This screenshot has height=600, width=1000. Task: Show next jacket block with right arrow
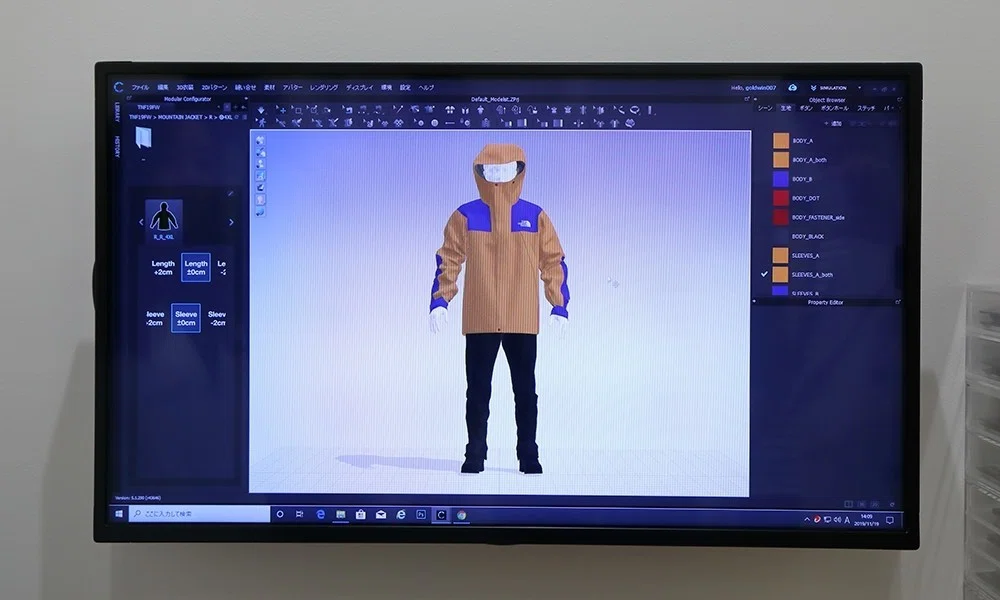pos(231,223)
